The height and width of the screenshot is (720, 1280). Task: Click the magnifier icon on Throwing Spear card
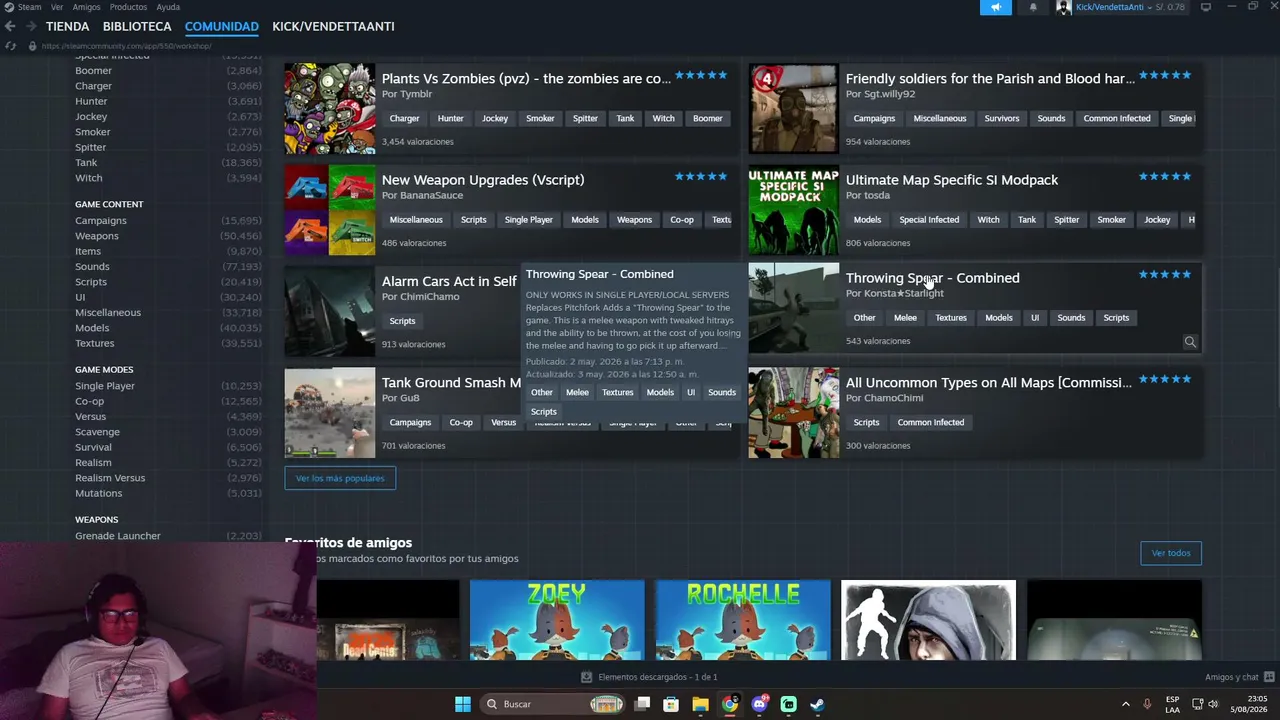1190,342
